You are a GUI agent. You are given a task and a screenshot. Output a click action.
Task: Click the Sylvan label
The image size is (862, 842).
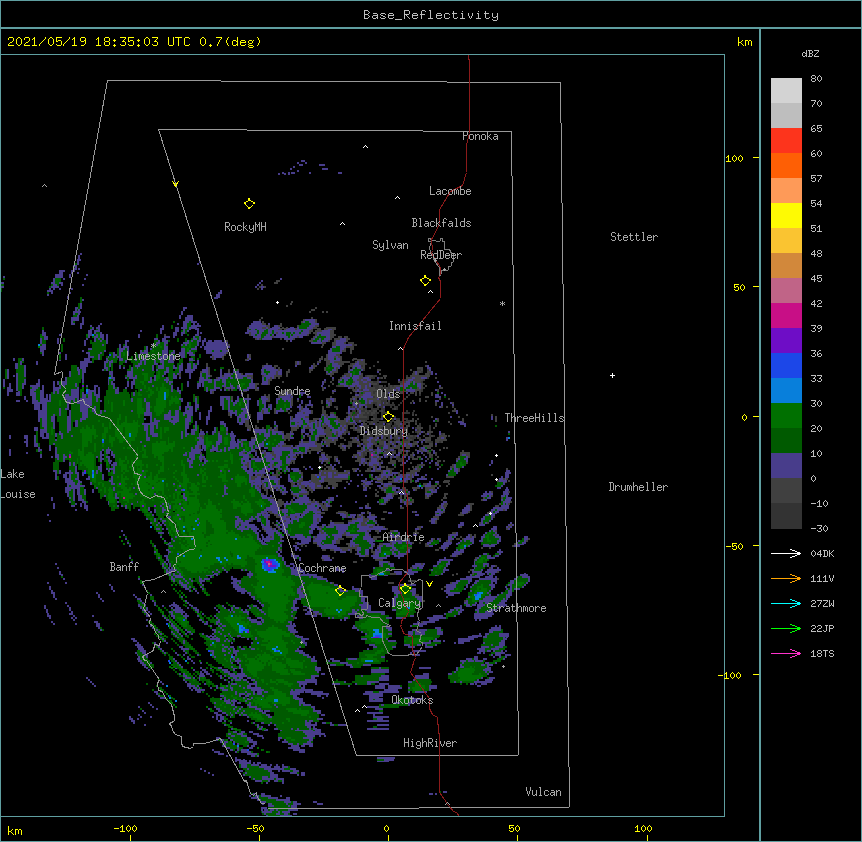click(390, 245)
